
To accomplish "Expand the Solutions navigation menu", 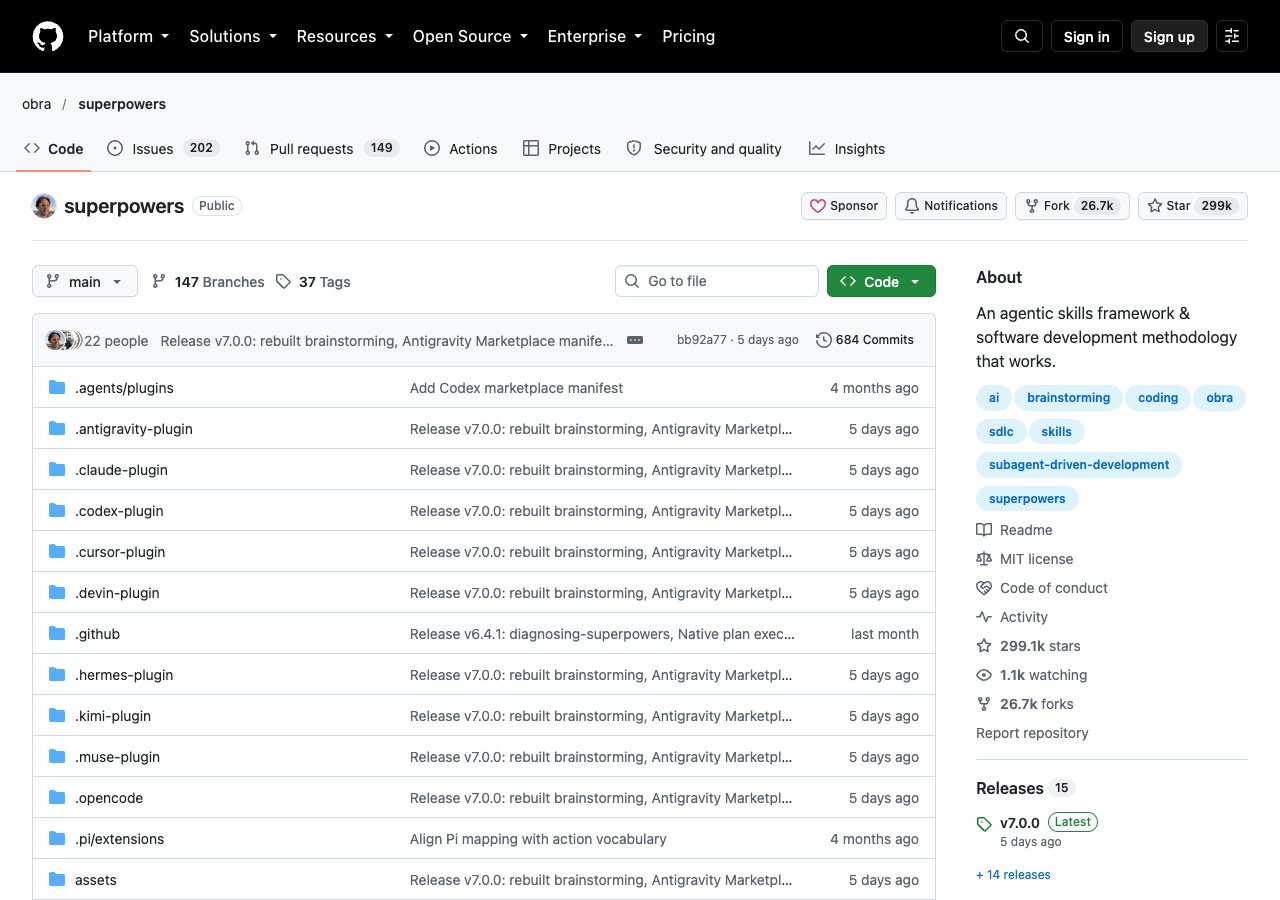I will 233,36.
